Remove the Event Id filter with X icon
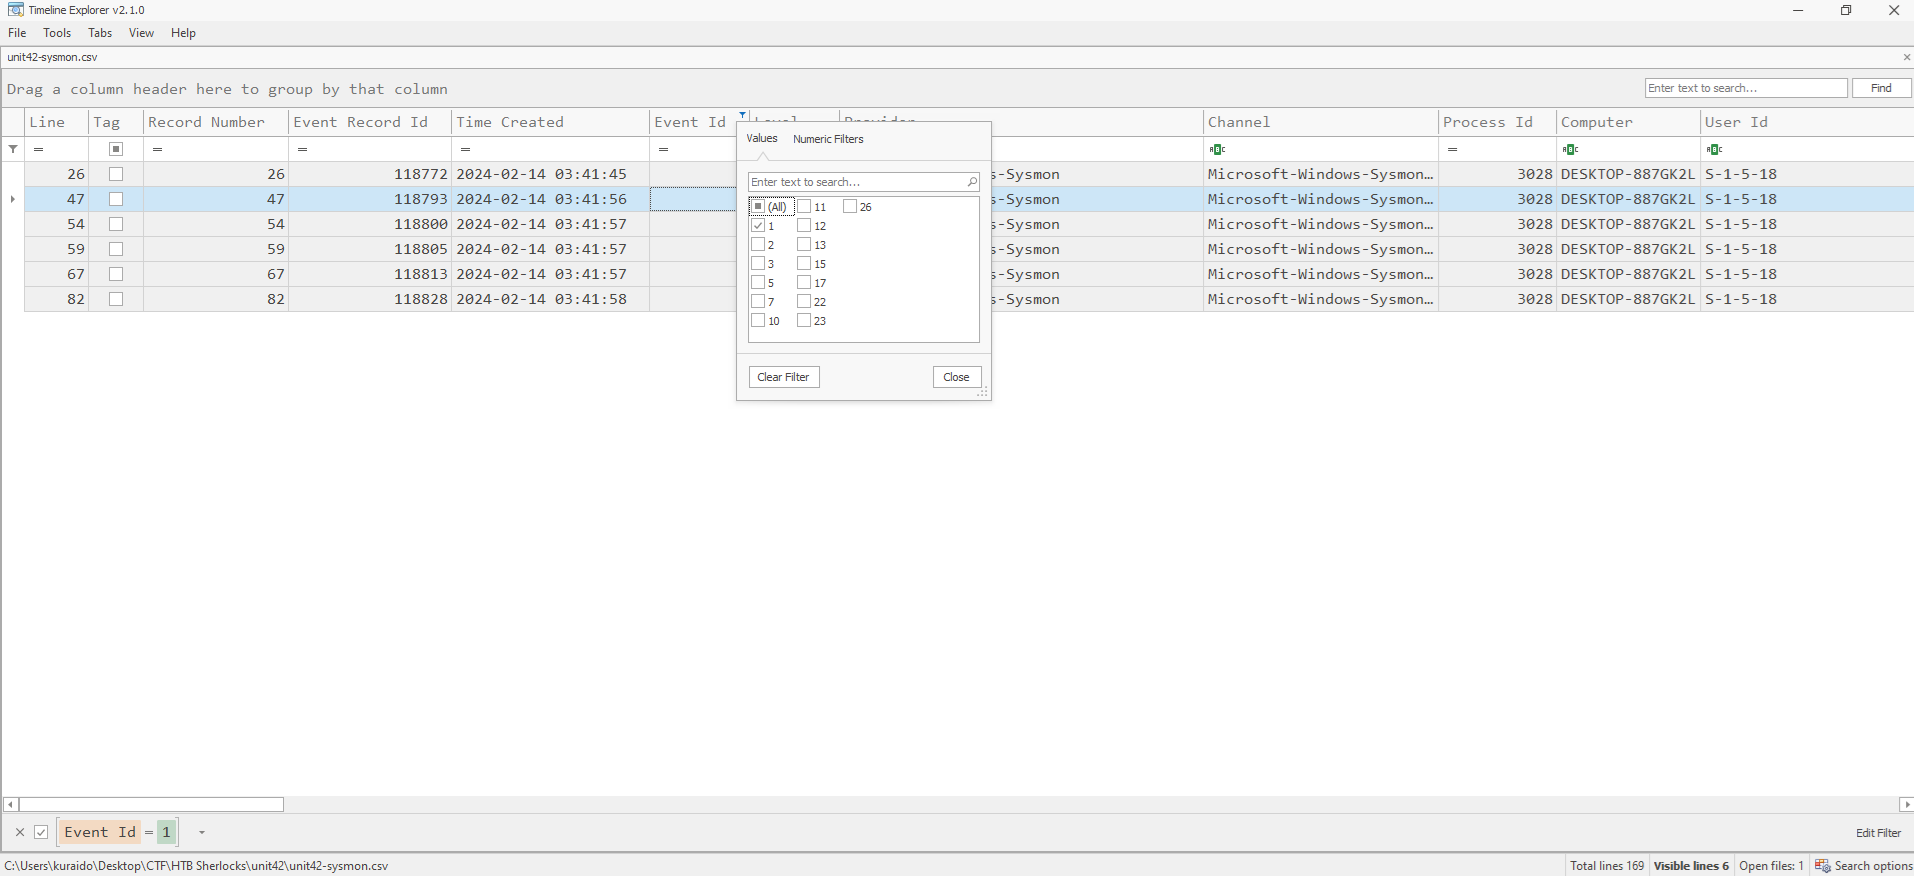 (20, 832)
